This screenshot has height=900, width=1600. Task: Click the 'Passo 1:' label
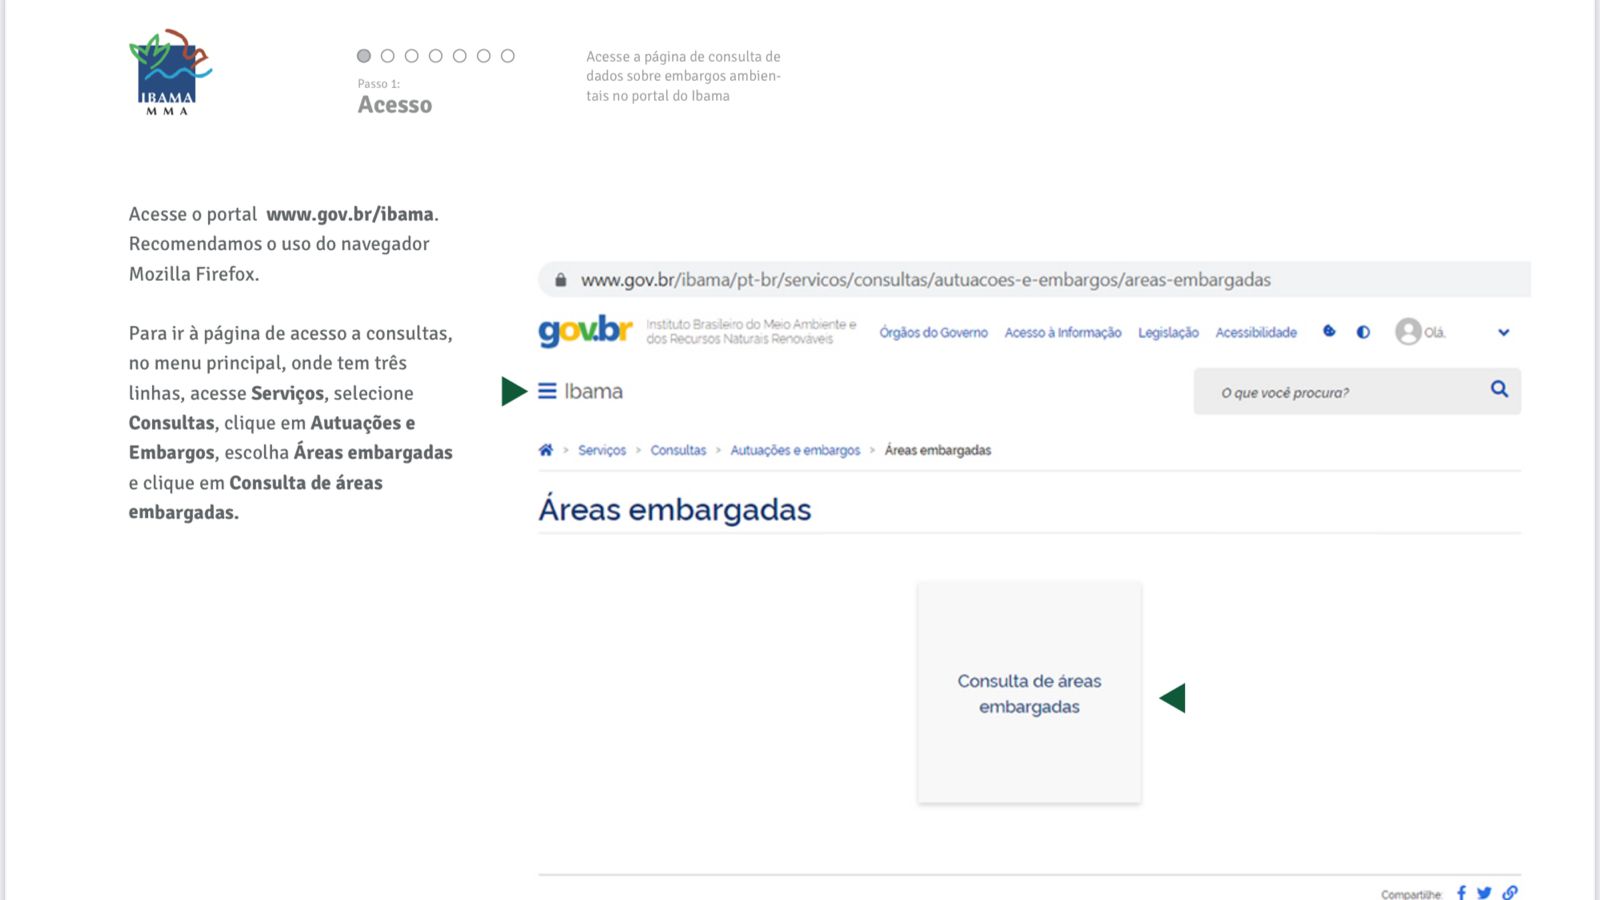coord(379,84)
